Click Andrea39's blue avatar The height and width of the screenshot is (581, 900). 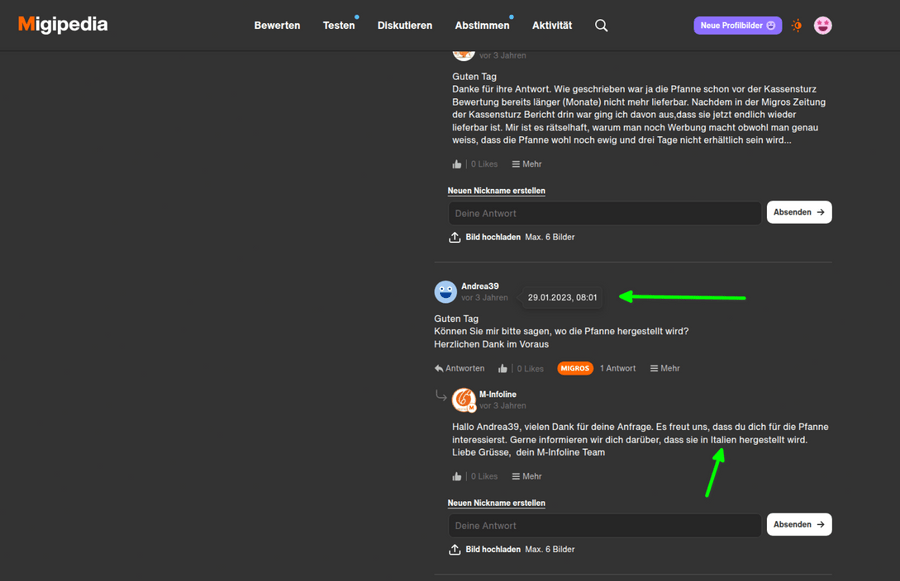(x=445, y=291)
